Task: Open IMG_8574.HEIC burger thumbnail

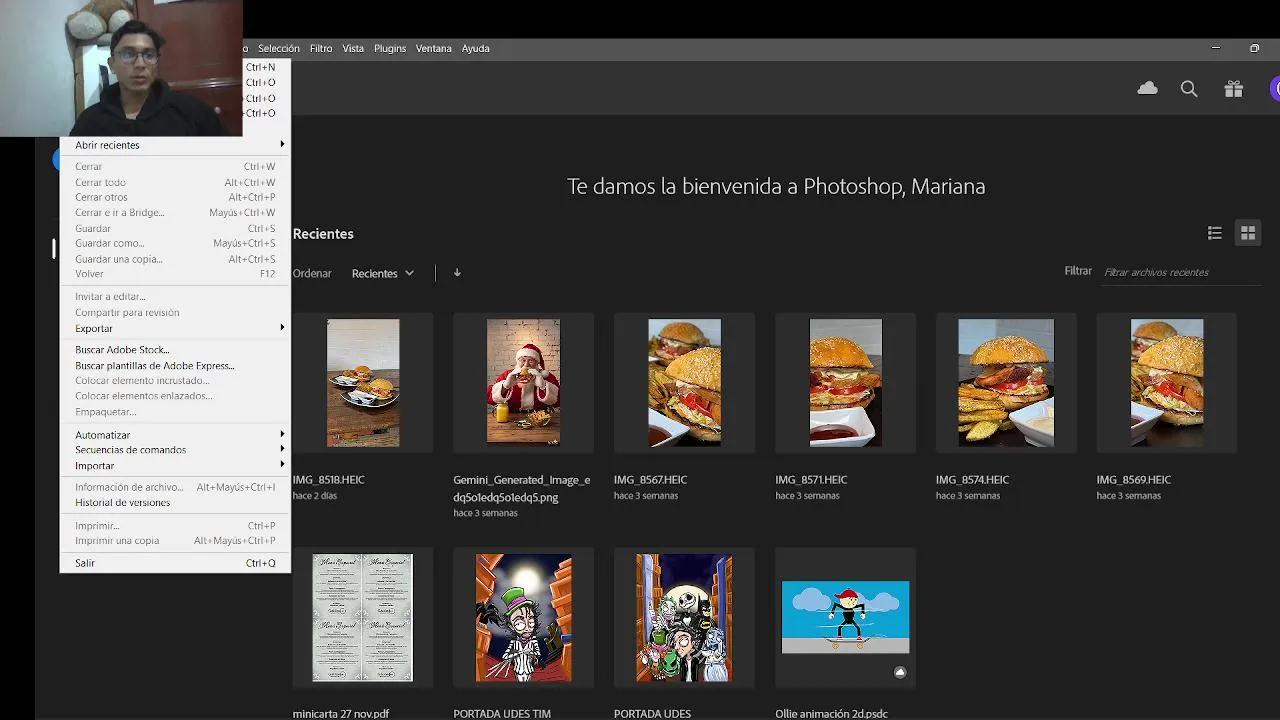Action: click(x=1006, y=383)
